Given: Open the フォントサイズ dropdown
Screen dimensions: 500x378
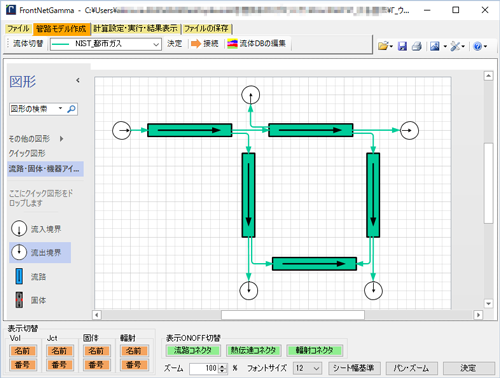Looking at the screenshot, I should point(307,368).
